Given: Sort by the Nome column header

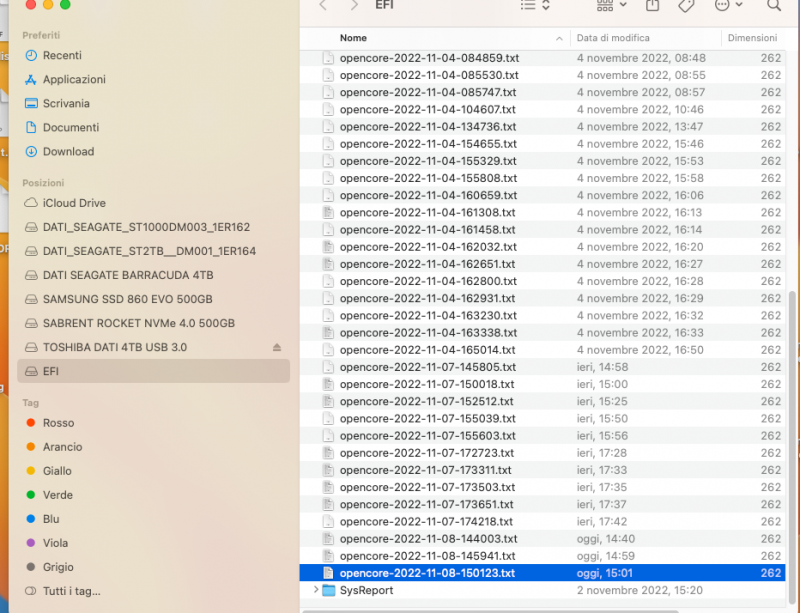Looking at the screenshot, I should point(353,38).
